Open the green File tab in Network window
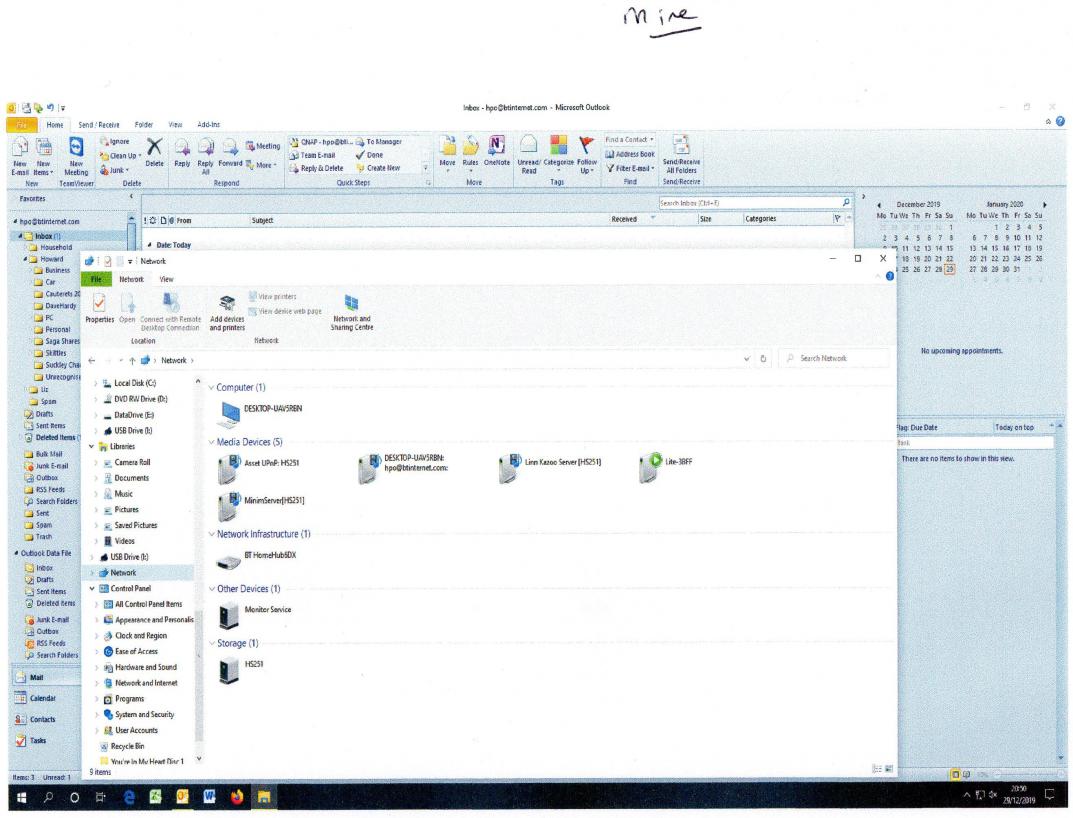This screenshot has height=818, width=1073. point(96,279)
